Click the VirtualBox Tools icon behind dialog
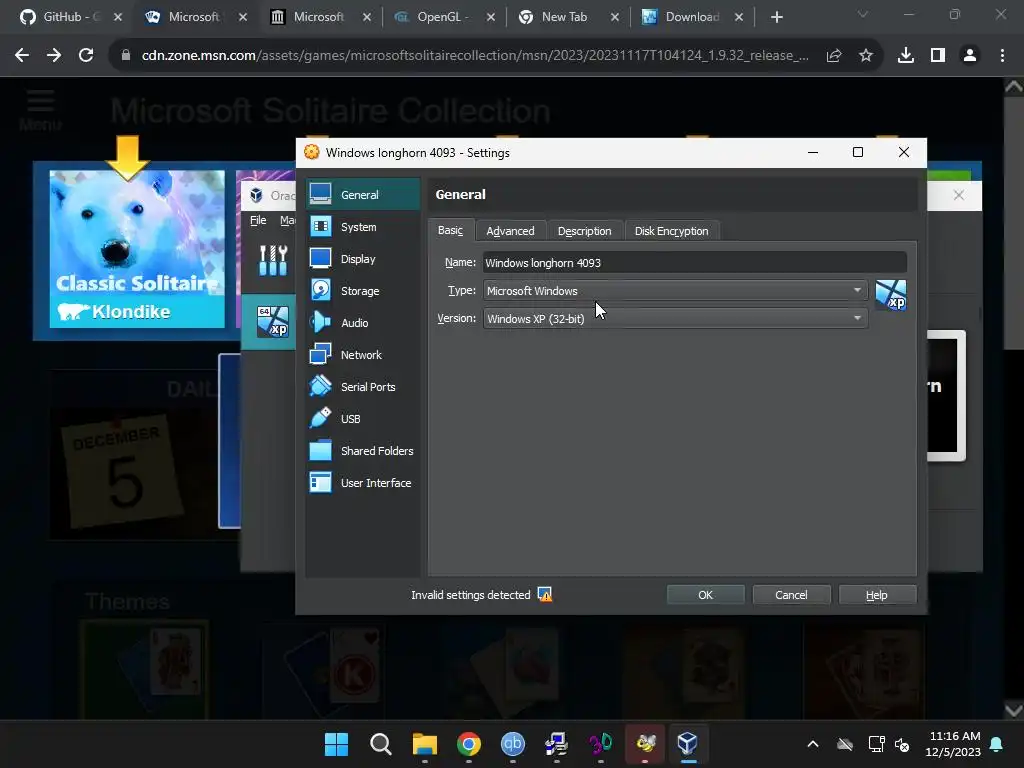The height and width of the screenshot is (768, 1024). click(273, 260)
